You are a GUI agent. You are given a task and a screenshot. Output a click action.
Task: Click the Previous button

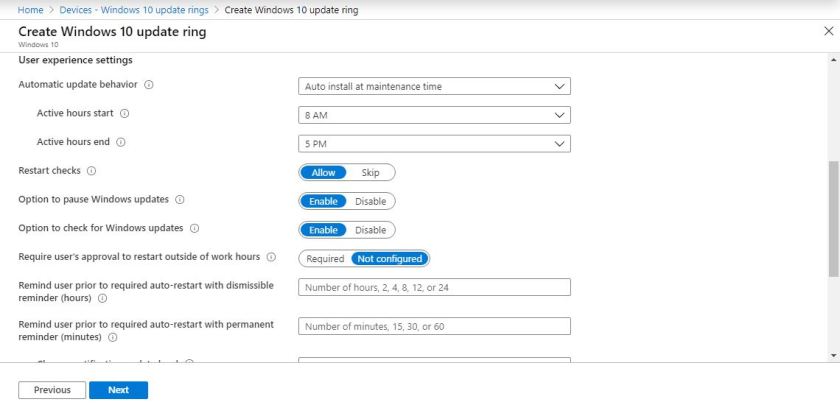[x=52, y=390]
